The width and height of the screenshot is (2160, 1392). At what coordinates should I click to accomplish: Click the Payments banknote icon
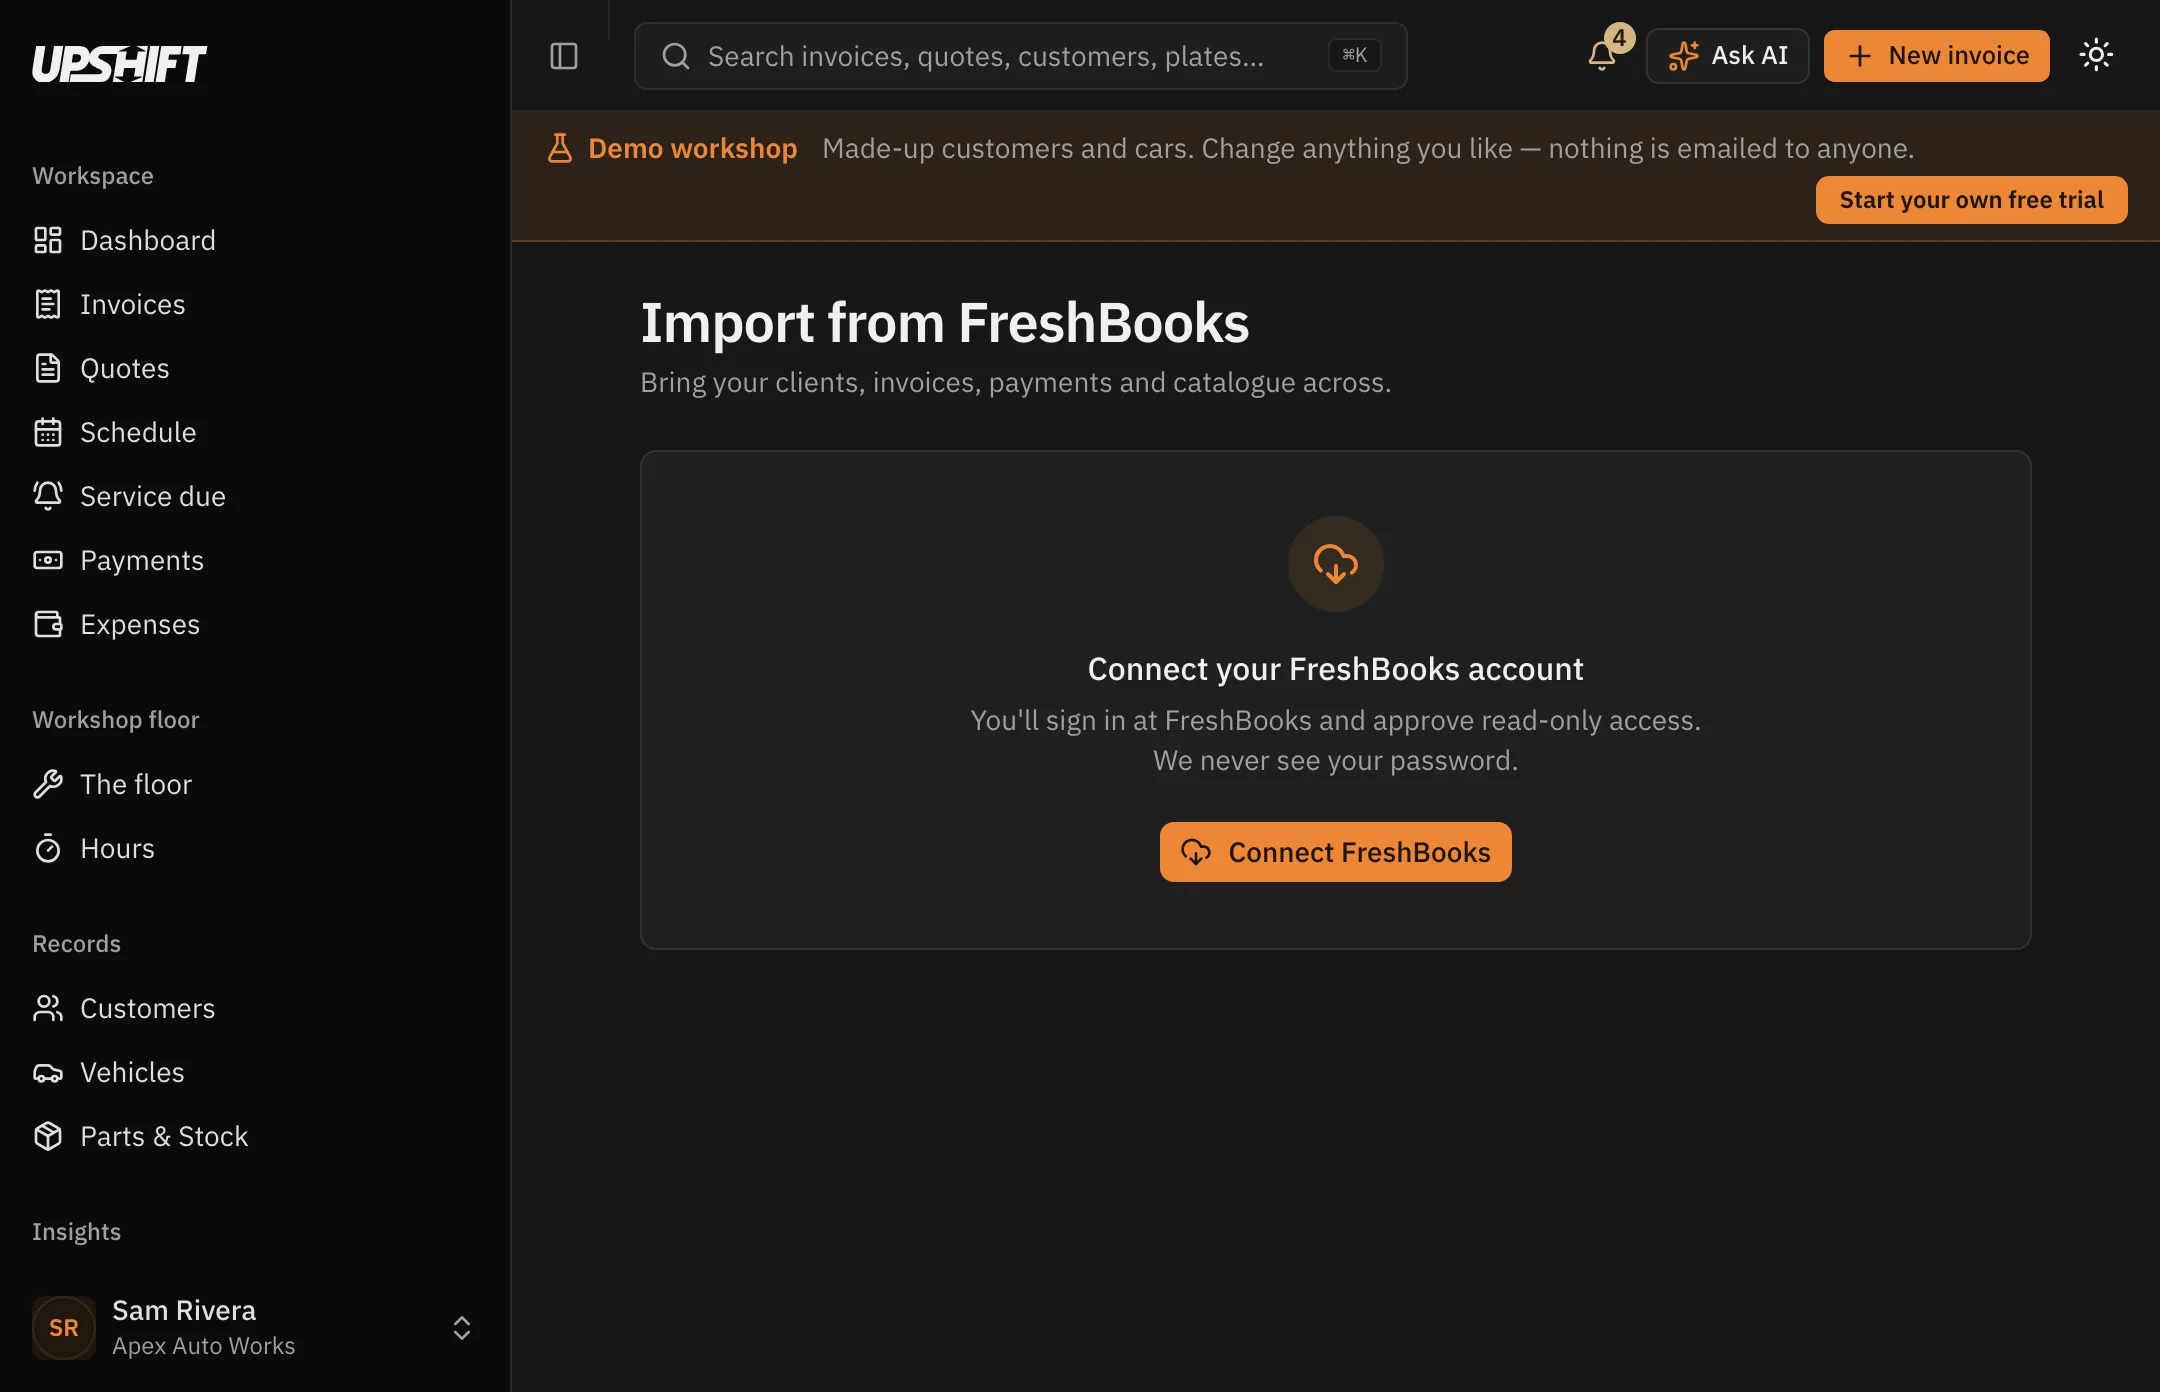(48, 560)
